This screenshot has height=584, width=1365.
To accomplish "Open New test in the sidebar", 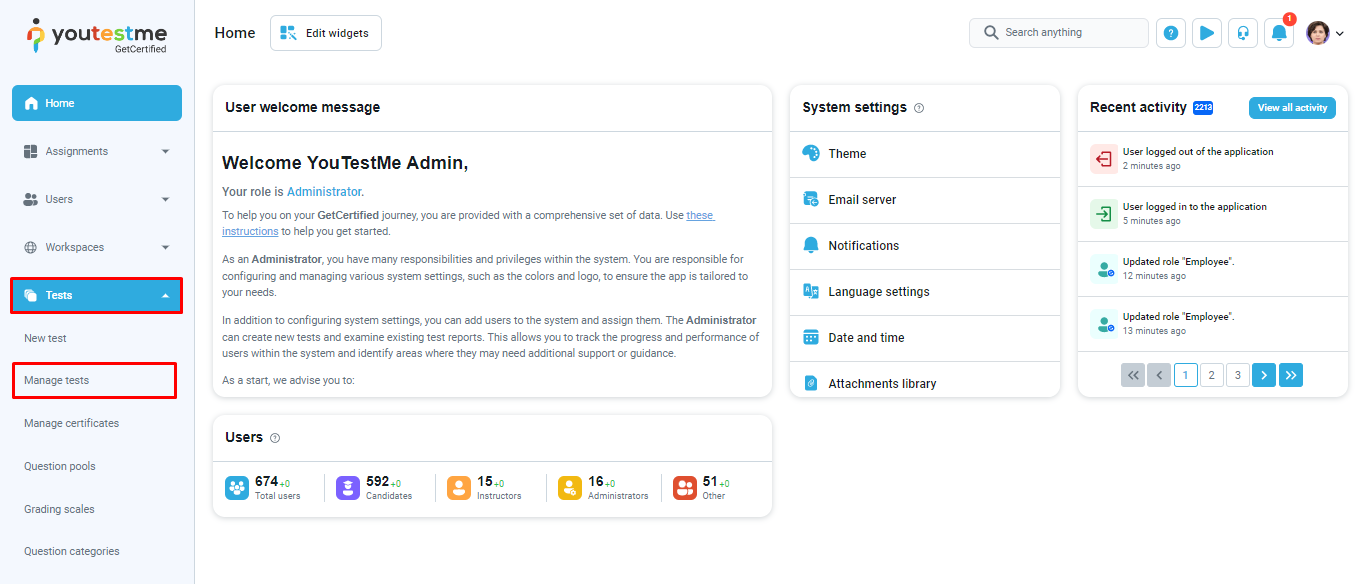I will click(45, 338).
